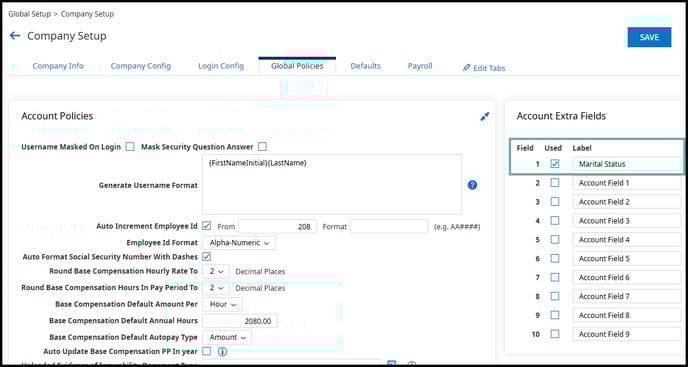Click Company Setup breadcrumb
This screenshot has width=688, height=367.
click(87, 14)
